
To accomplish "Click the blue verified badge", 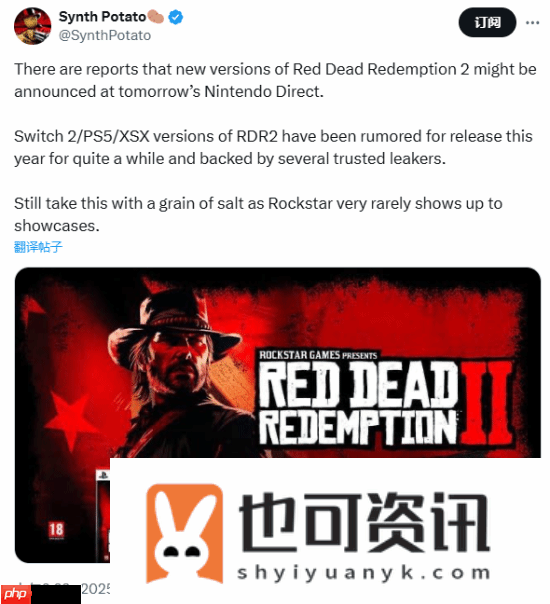I will (176, 17).
